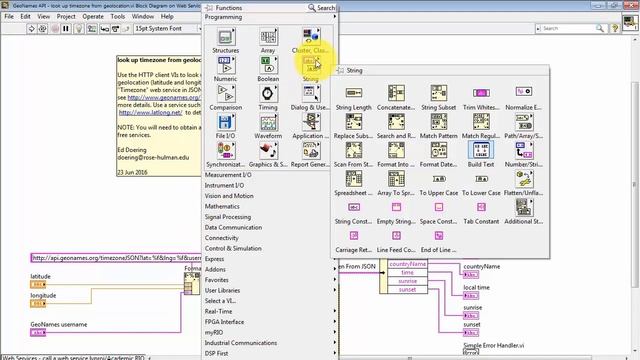640x360 pixels.
Task: Click the Run Continuously toolbar button
Action: click(42, 29)
